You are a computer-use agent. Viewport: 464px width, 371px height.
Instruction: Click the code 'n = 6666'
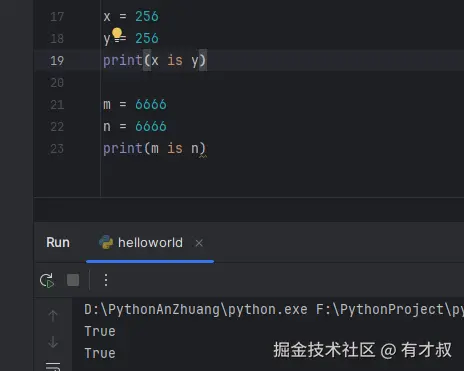point(135,127)
